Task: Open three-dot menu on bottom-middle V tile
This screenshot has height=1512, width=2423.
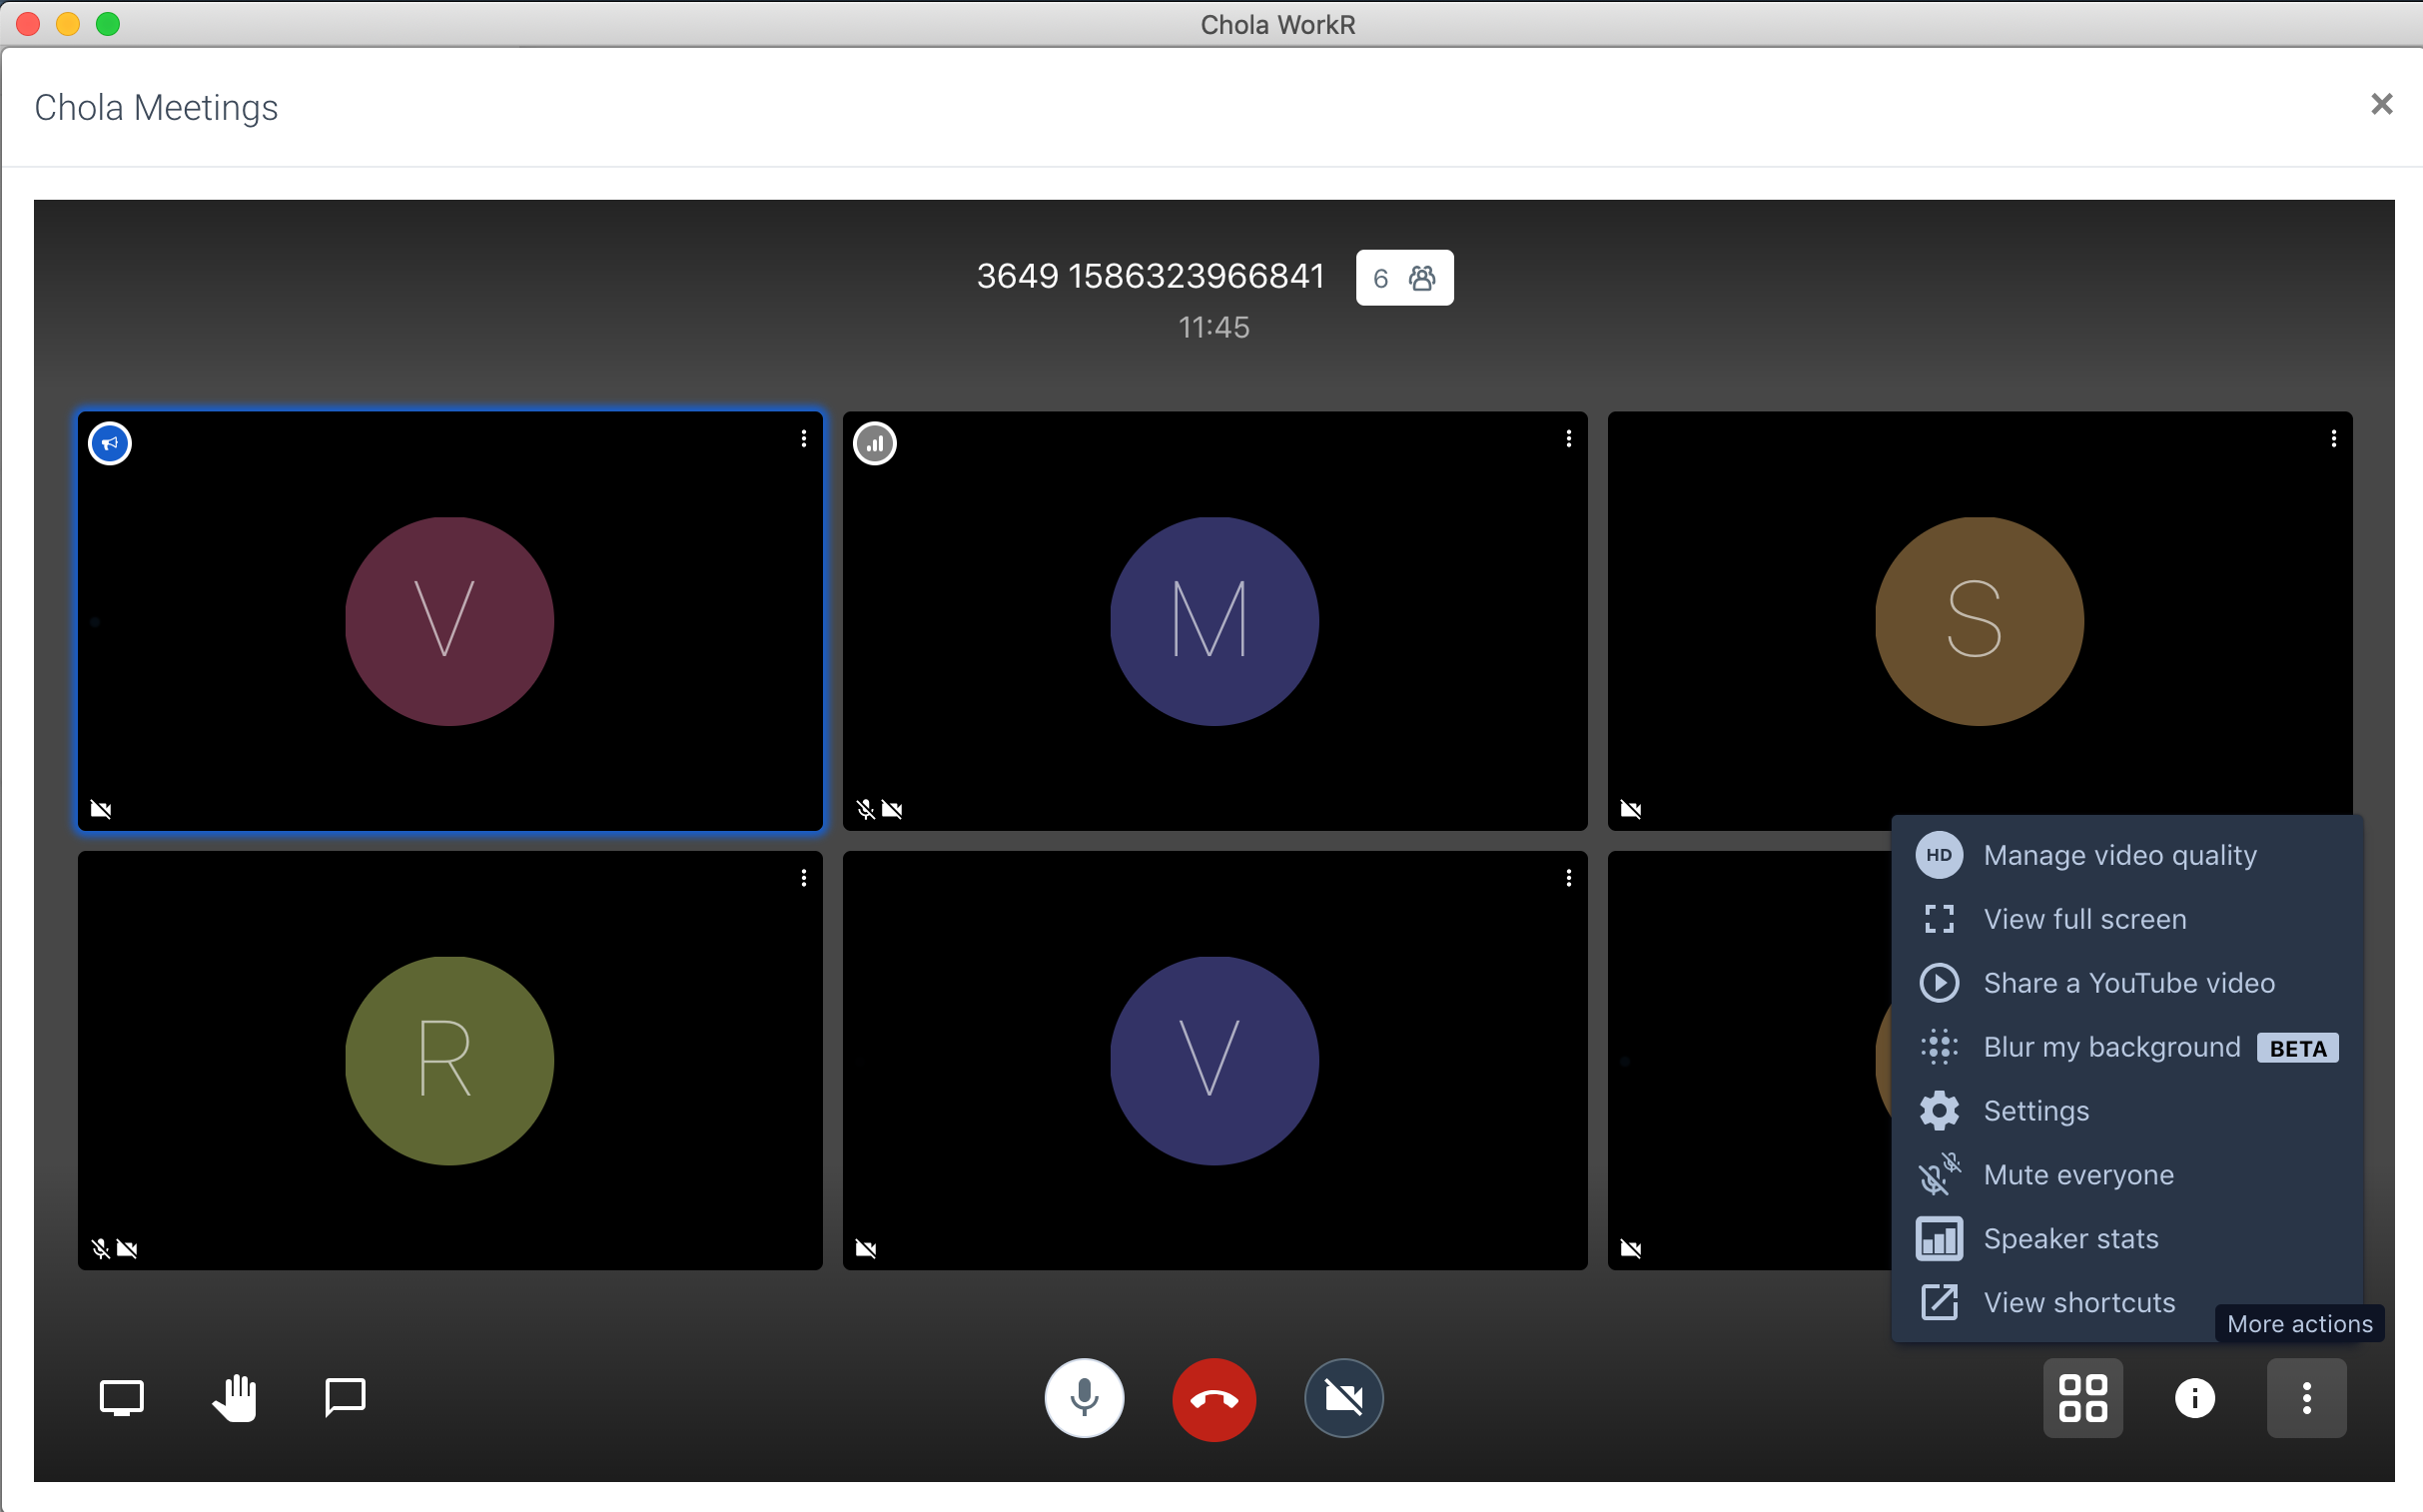Action: (1568, 878)
